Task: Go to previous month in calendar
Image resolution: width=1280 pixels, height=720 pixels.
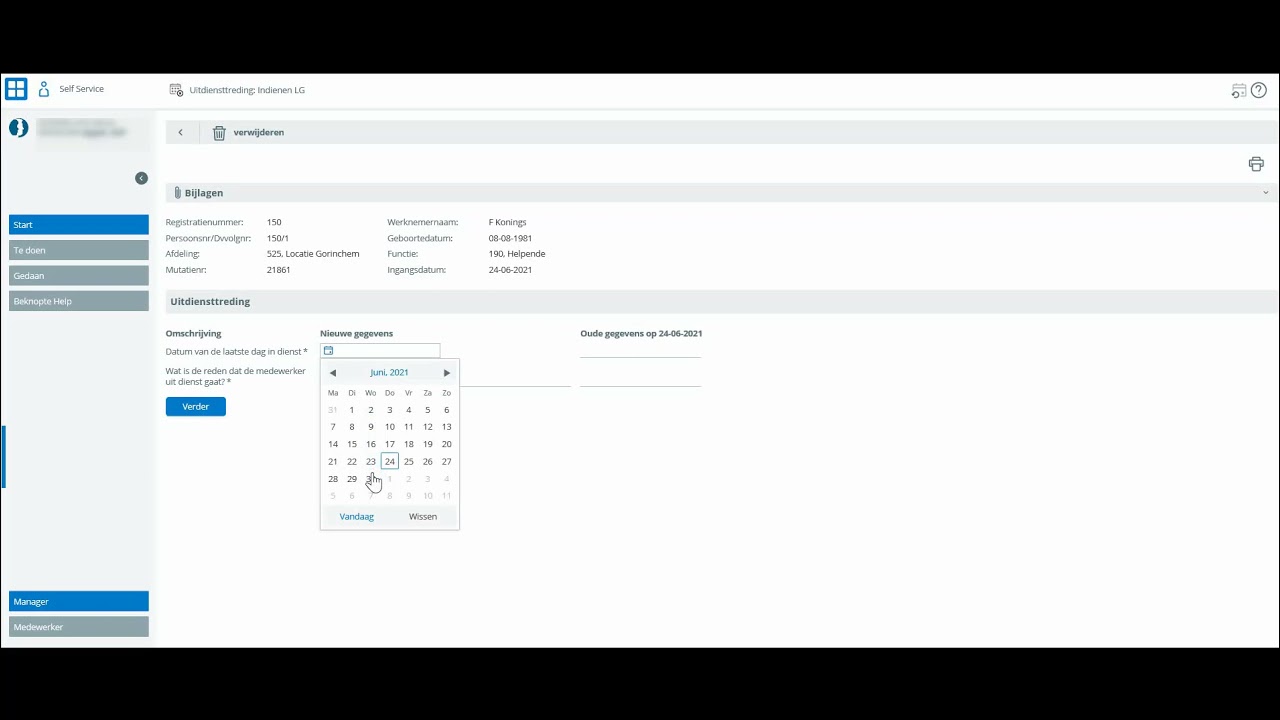Action: coord(333,373)
